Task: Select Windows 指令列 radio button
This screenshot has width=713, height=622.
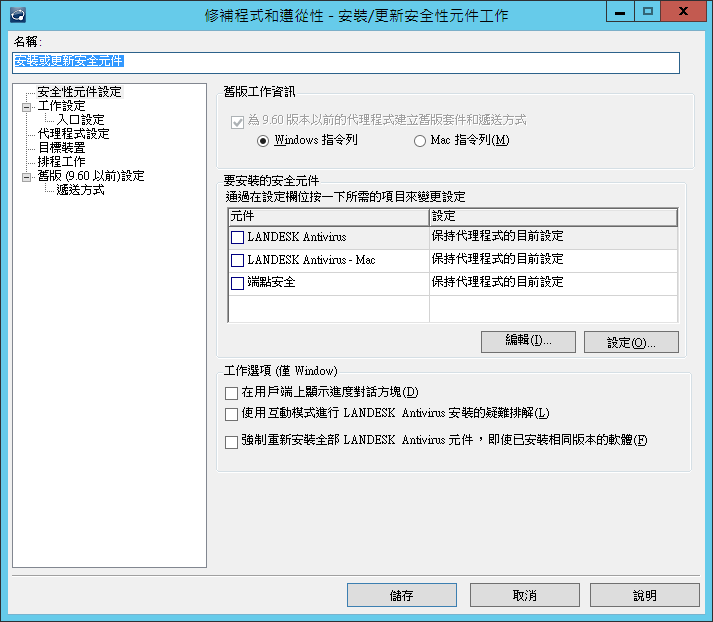Action: pyautogui.click(x=263, y=141)
